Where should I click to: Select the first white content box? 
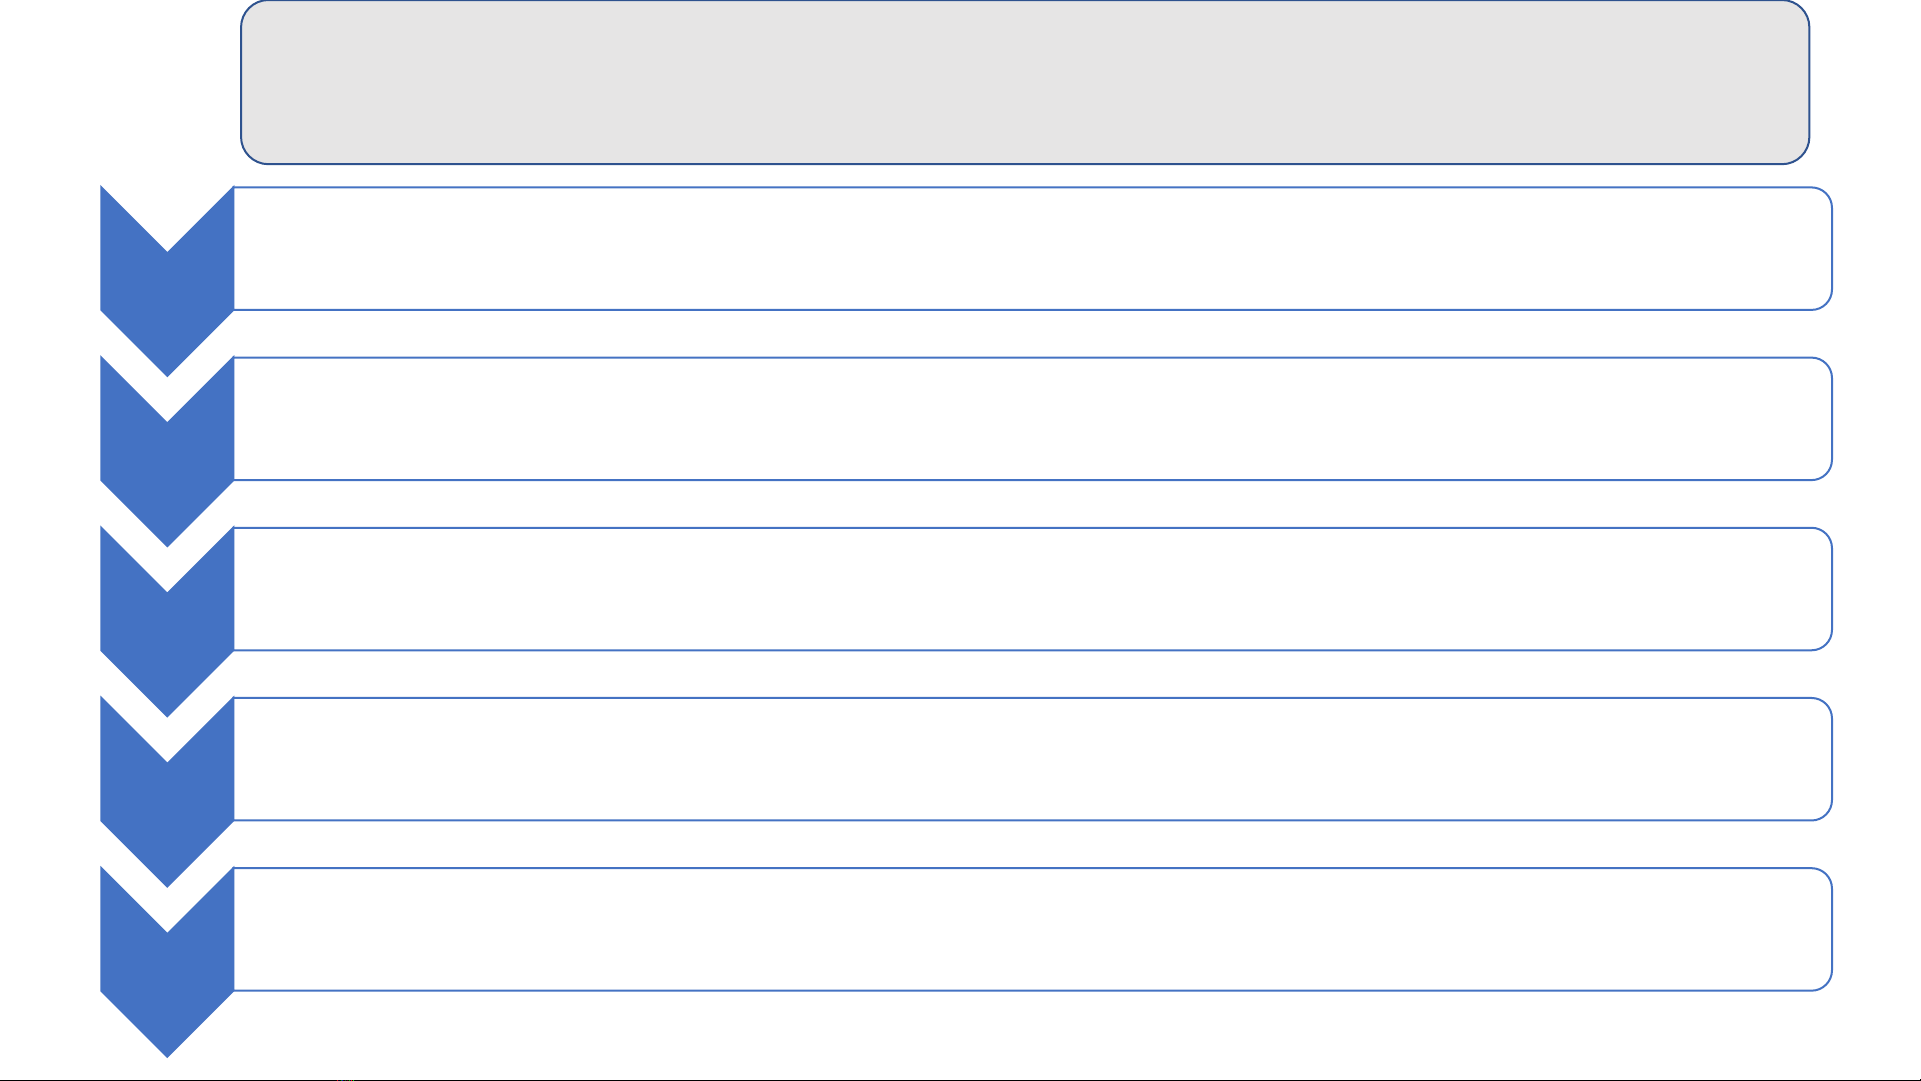[x=1033, y=248]
